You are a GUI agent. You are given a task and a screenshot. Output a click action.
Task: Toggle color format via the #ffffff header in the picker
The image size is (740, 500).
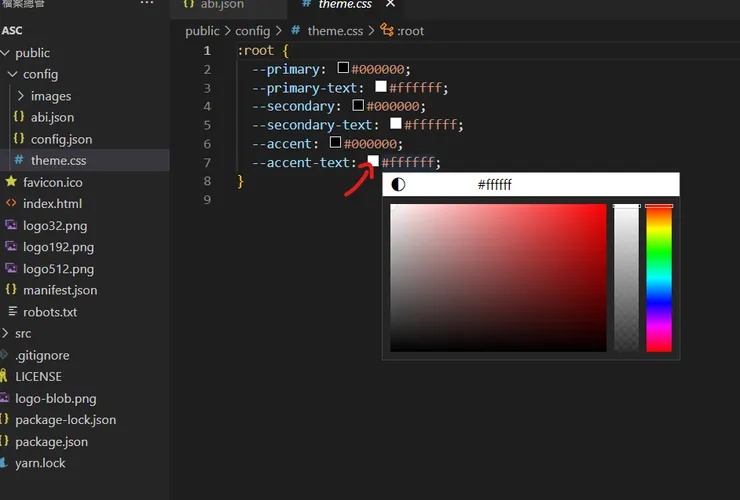coord(495,185)
